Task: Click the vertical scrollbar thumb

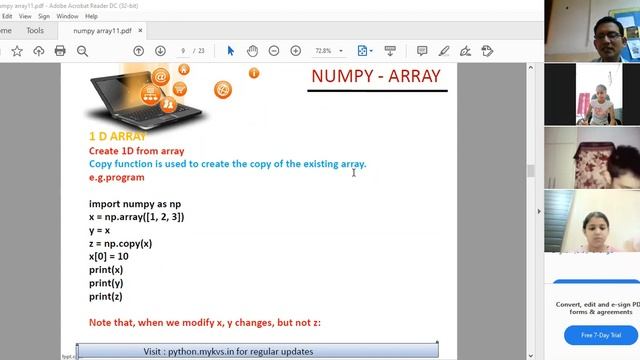Action: [531, 171]
